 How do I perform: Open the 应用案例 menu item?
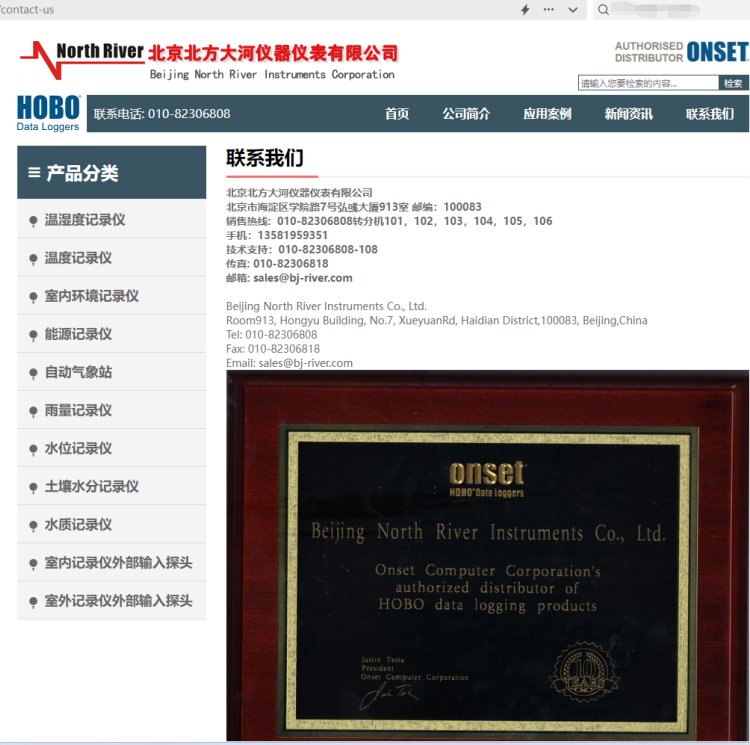(x=547, y=114)
